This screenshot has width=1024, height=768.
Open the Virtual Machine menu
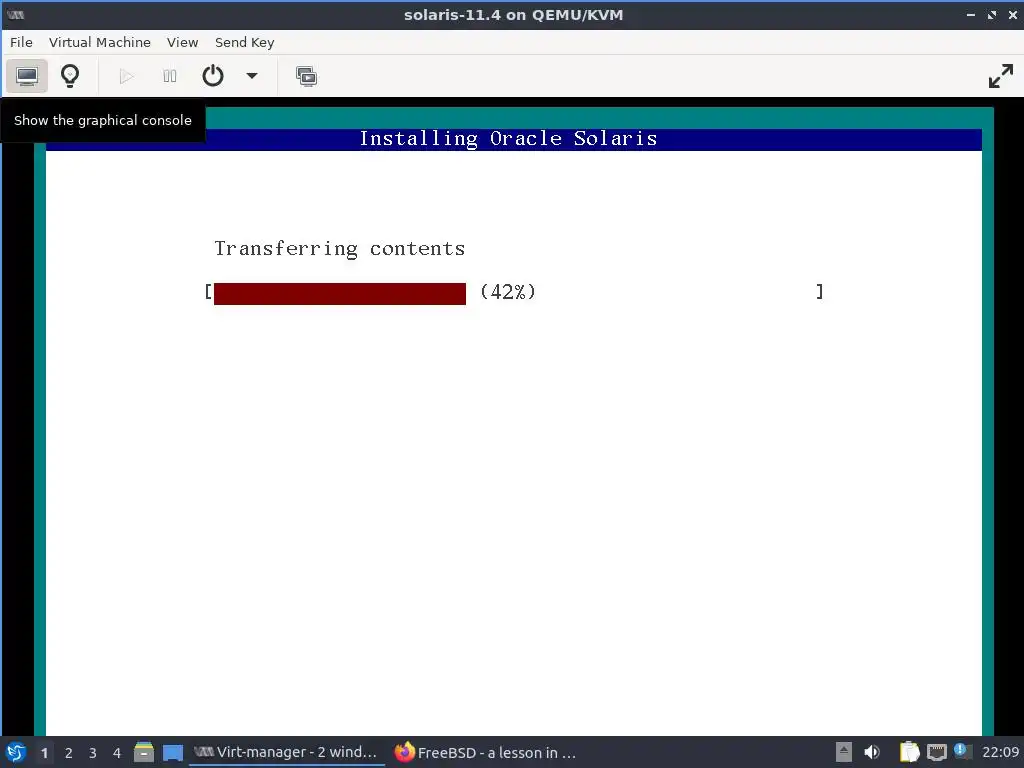click(99, 42)
